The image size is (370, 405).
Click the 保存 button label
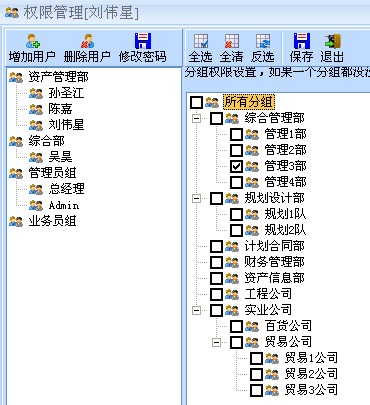click(x=301, y=57)
